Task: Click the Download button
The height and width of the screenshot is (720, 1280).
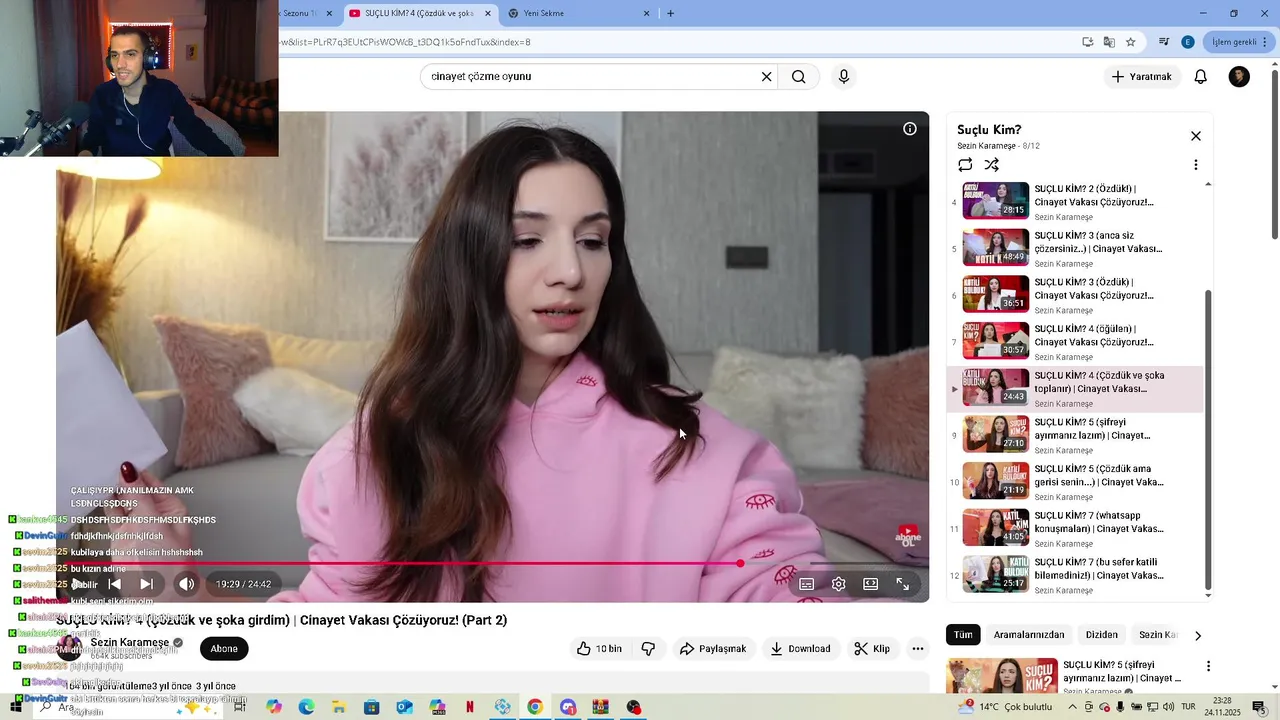Action: tap(800, 649)
